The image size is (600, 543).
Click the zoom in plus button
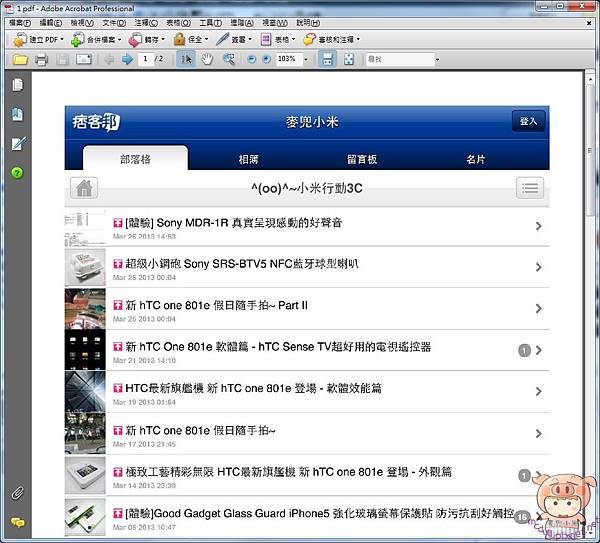pos(266,59)
